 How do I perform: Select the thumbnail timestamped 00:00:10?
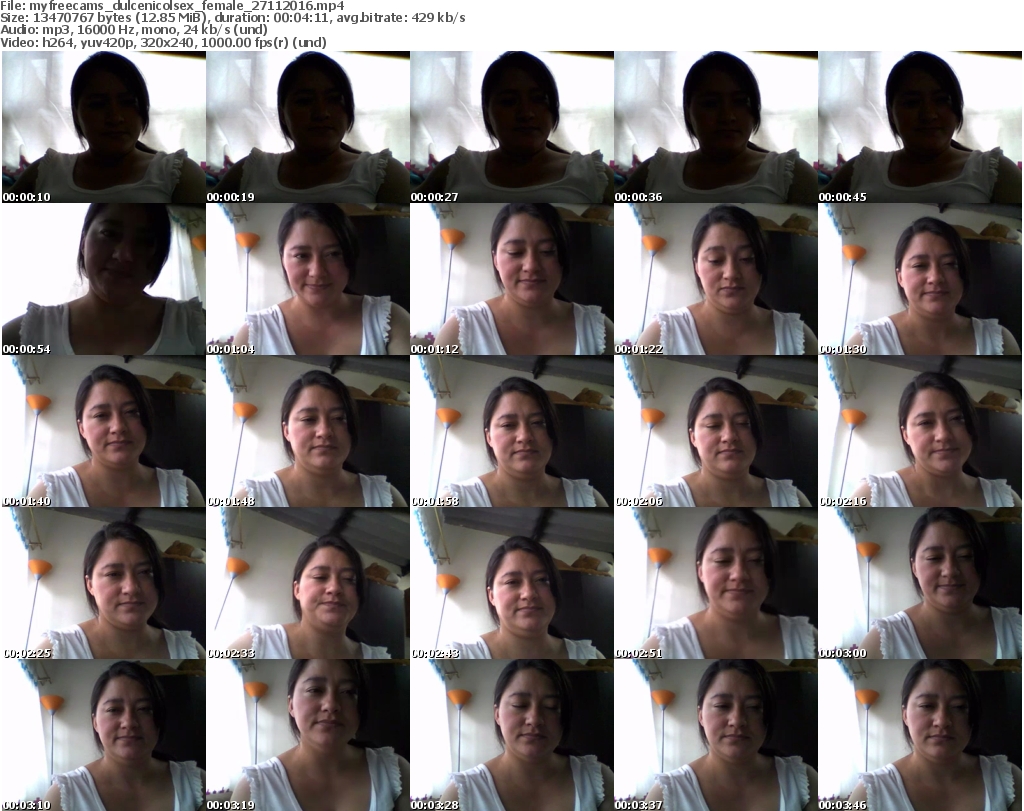click(103, 127)
